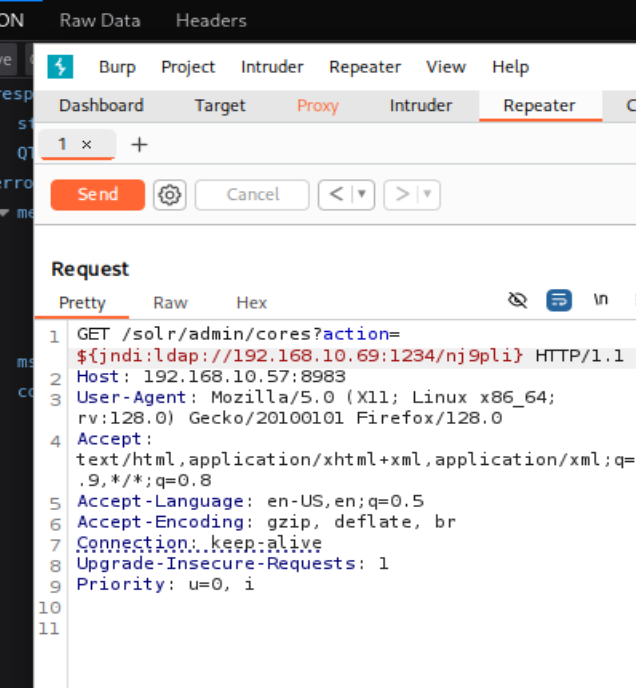
Task: Toggle hide non-printable characters eye icon
Action: [x=517, y=300]
